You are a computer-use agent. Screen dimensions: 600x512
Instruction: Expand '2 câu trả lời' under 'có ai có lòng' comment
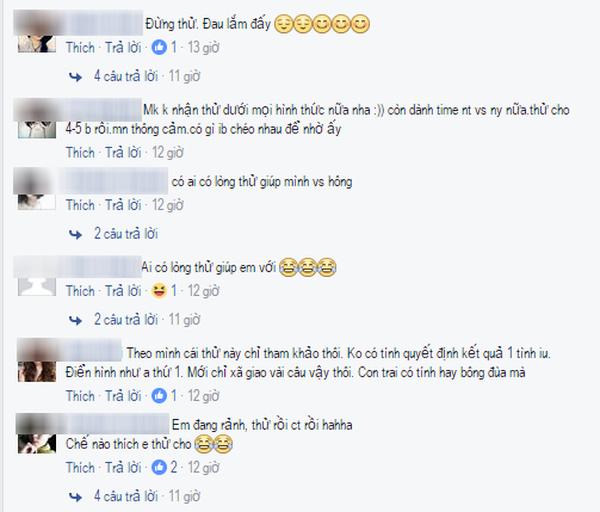[x=126, y=233]
